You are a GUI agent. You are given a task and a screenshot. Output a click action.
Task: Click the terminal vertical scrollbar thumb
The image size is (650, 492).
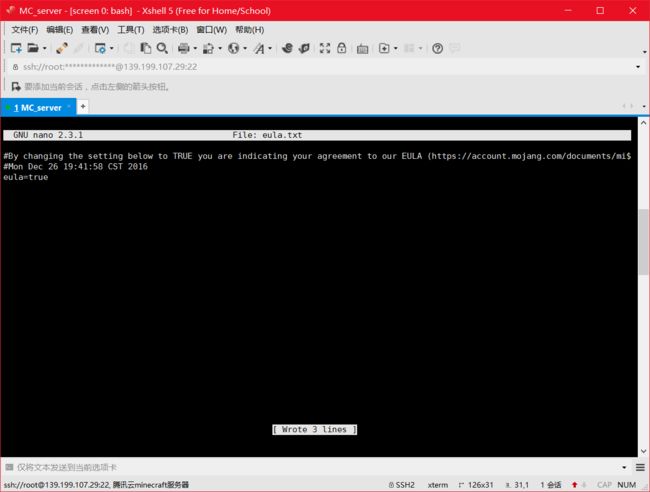(x=643, y=242)
